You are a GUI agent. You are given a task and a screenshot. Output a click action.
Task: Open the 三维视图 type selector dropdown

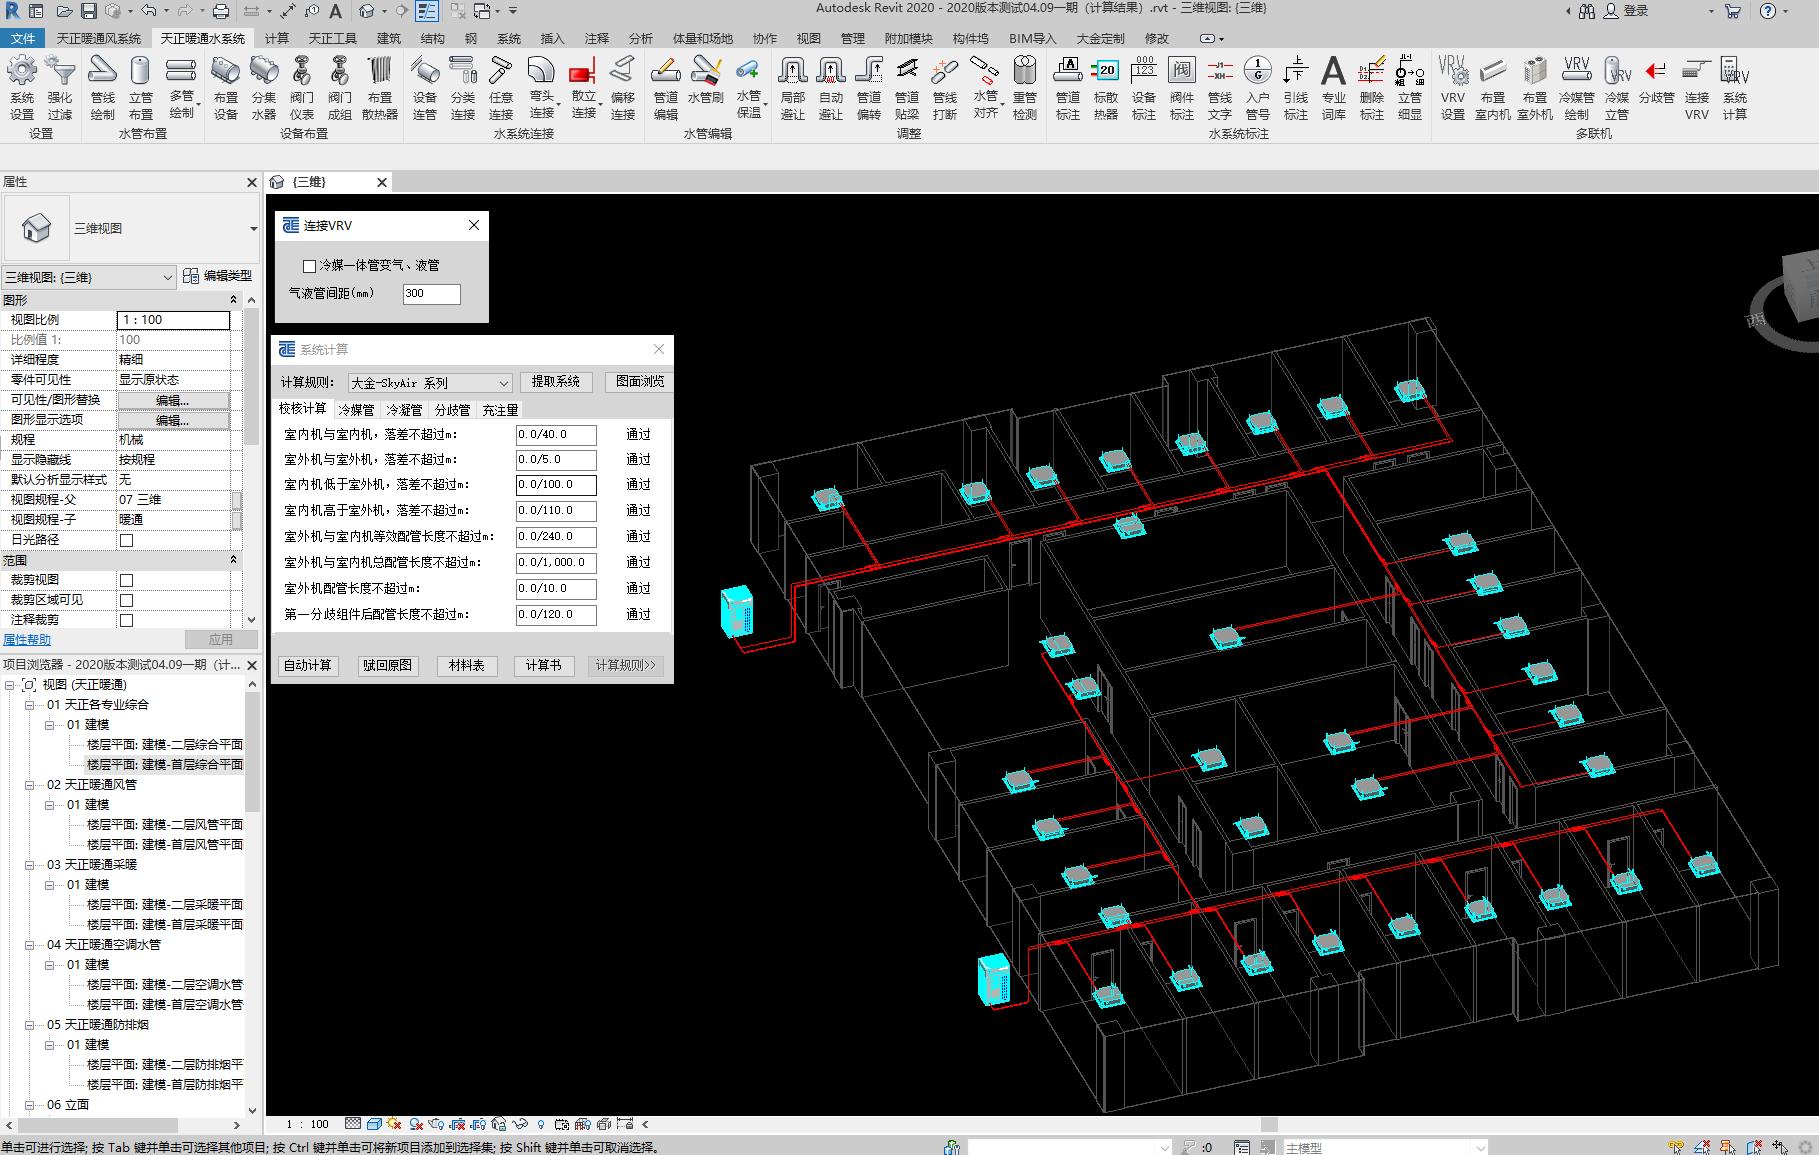click(x=253, y=229)
